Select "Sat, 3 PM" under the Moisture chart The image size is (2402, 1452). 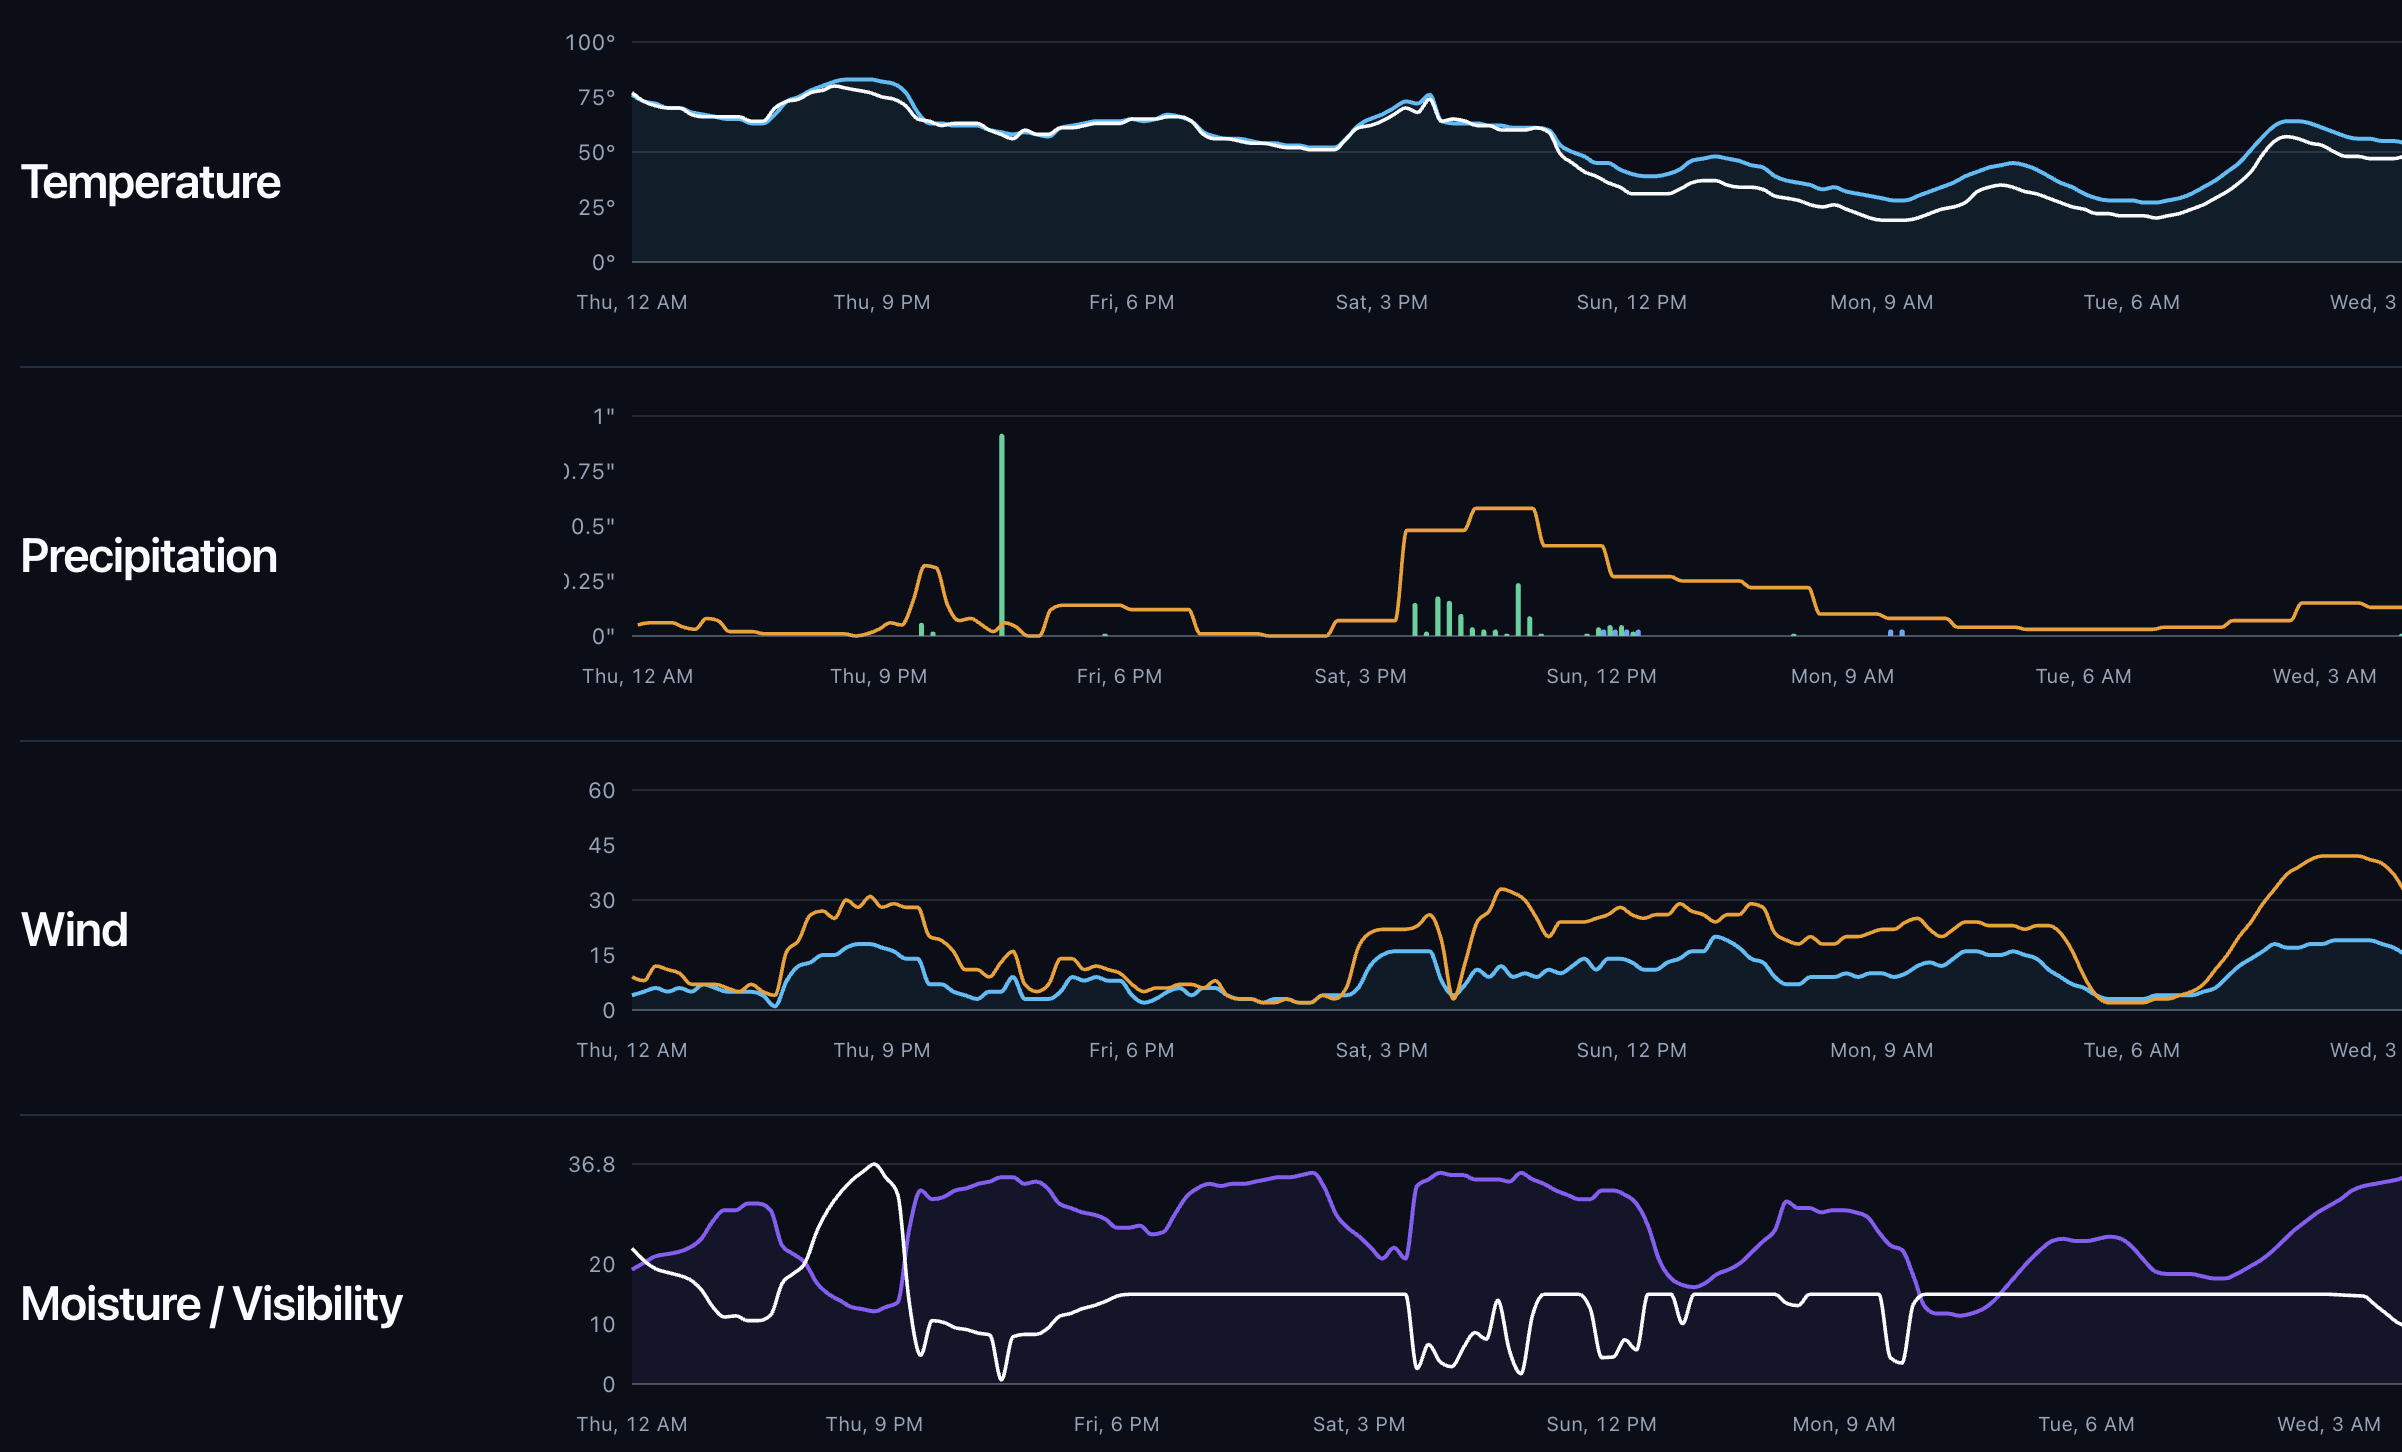pos(1360,1424)
